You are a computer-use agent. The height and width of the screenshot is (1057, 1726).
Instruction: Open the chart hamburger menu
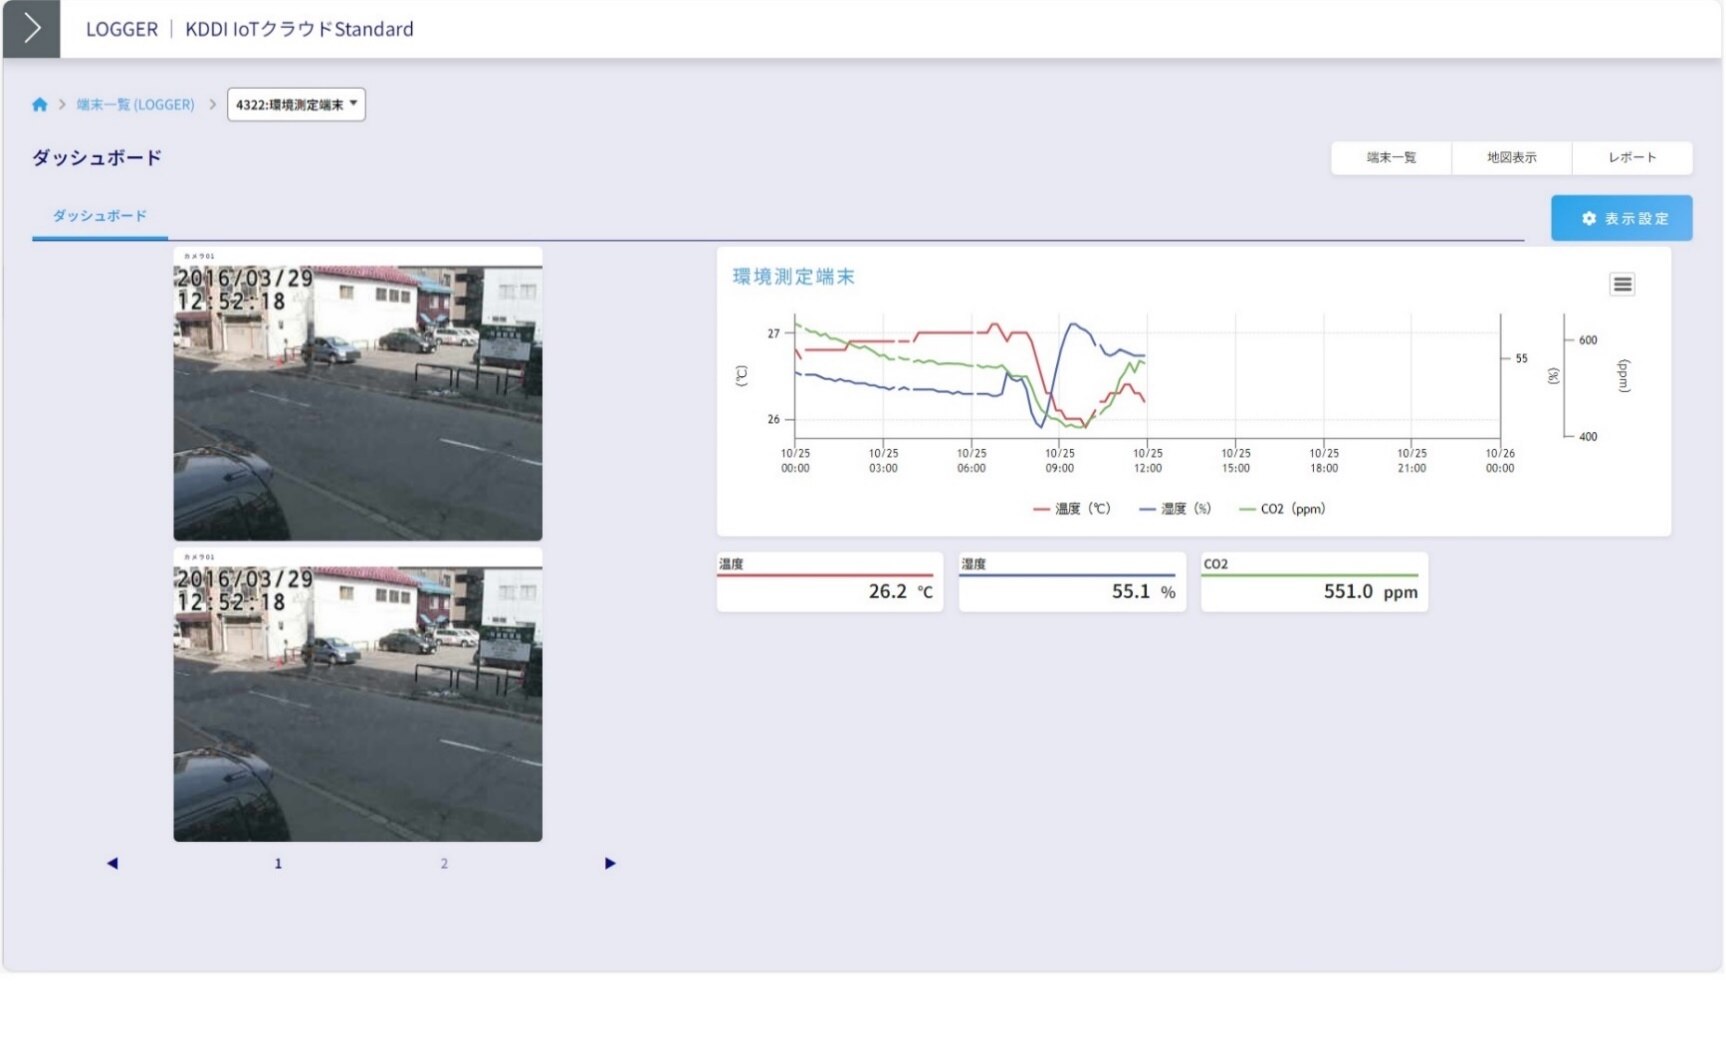(1621, 285)
